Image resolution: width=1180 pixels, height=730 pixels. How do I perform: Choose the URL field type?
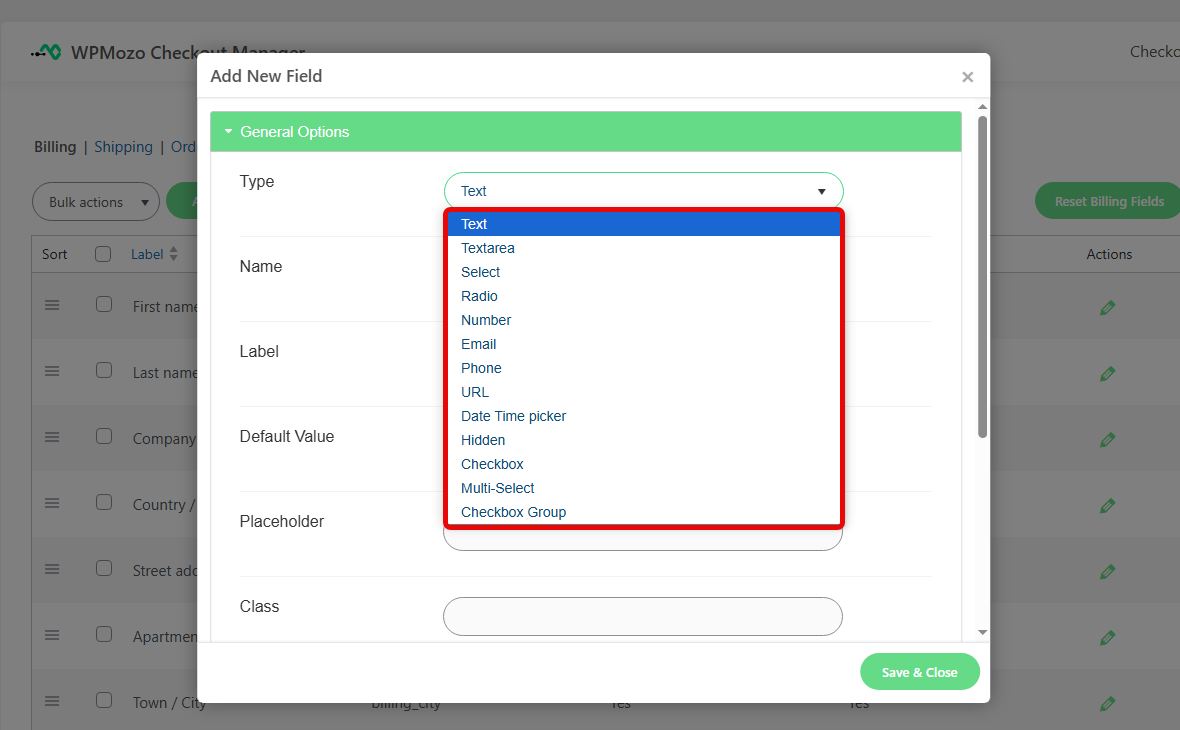643,393
